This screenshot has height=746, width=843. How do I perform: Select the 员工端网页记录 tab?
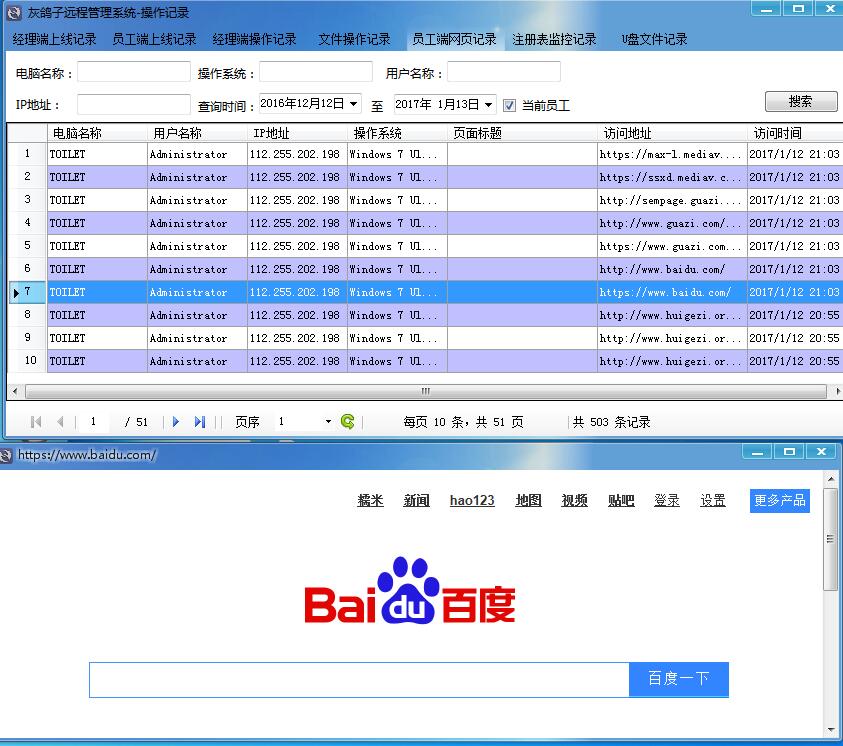pos(454,39)
